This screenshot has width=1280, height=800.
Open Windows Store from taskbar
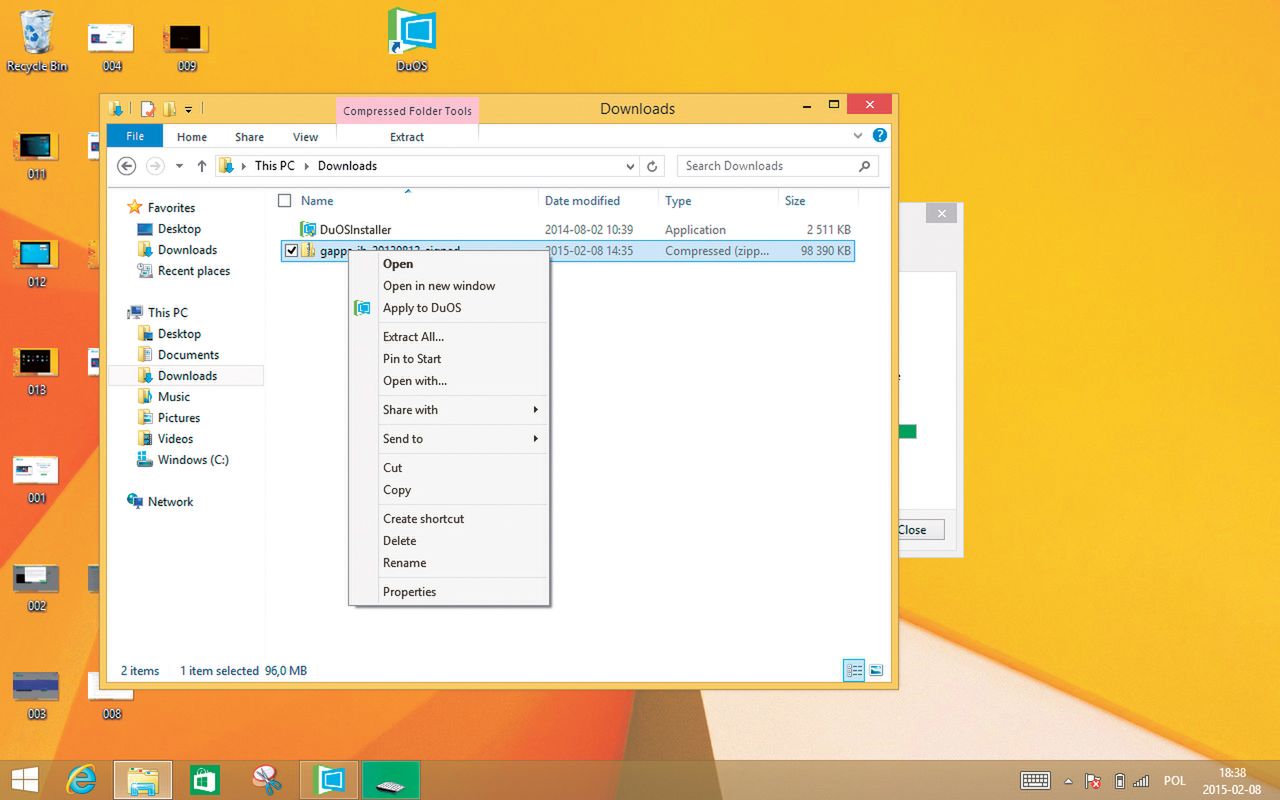205,780
